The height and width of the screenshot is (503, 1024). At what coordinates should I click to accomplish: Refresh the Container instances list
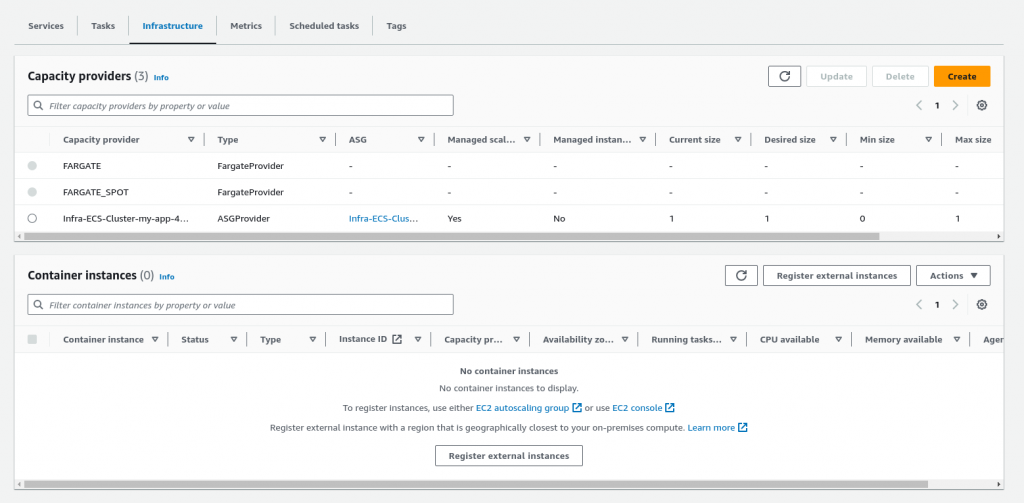pos(741,276)
